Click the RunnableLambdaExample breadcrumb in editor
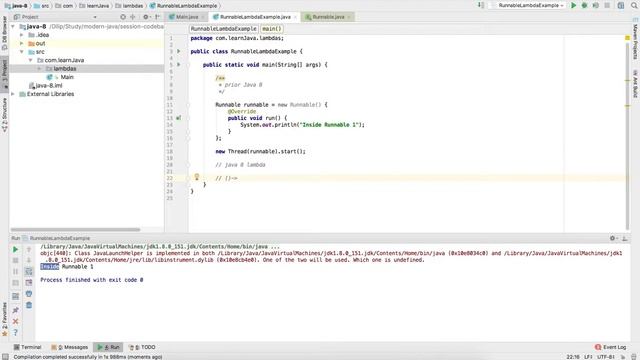The width and height of the screenshot is (640, 360). 223,29
